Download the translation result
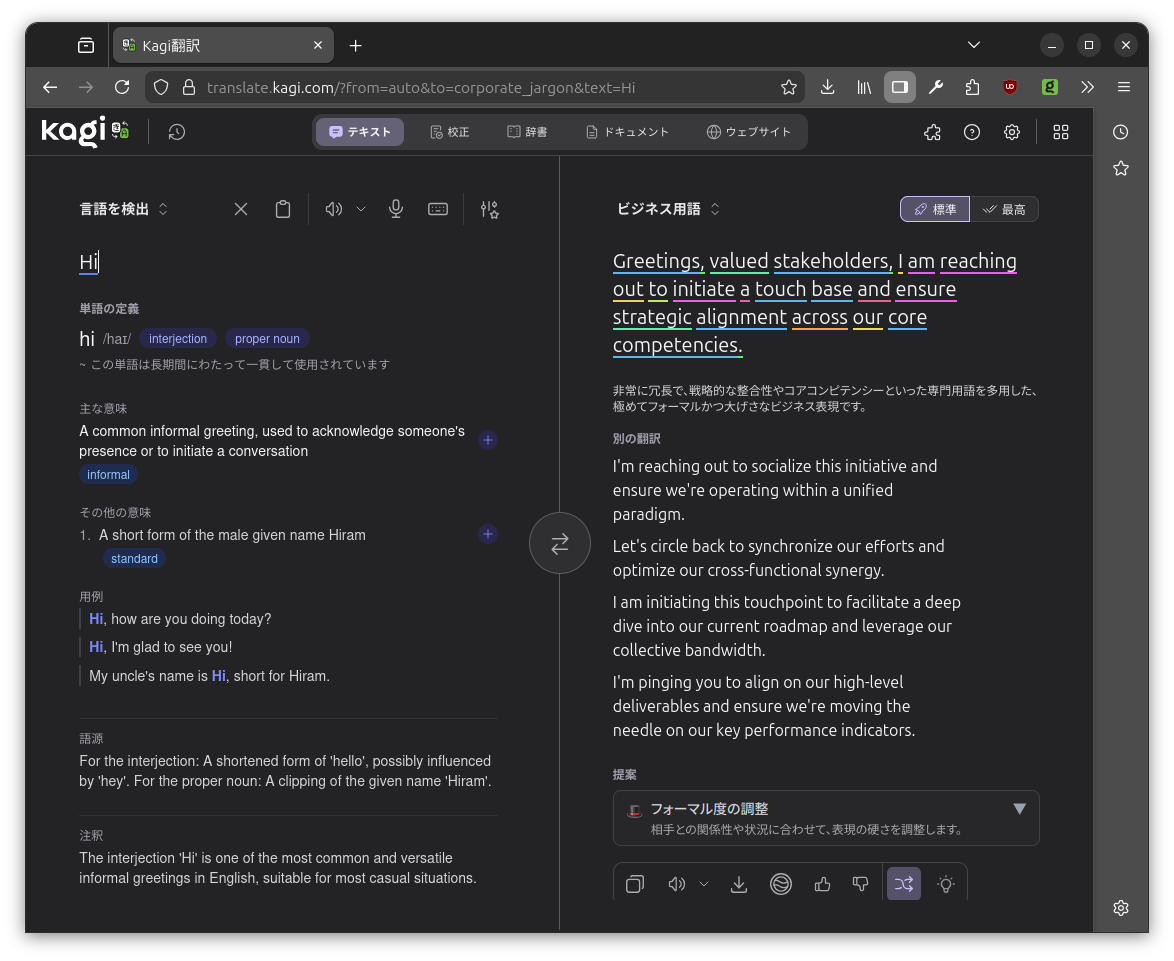Image resolution: width=1174 pixels, height=961 pixels. pyautogui.click(x=739, y=884)
